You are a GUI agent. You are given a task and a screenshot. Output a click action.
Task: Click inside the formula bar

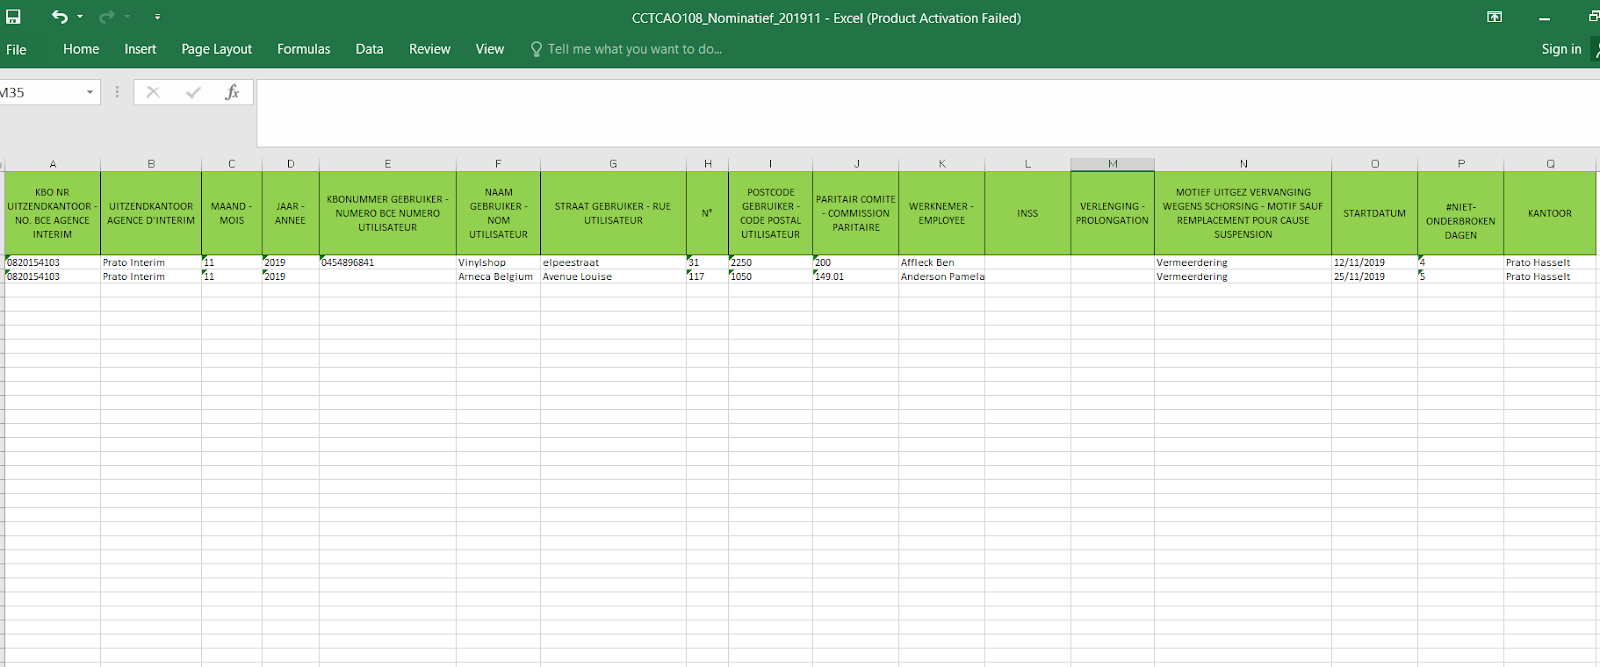pyautogui.click(x=928, y=113)
